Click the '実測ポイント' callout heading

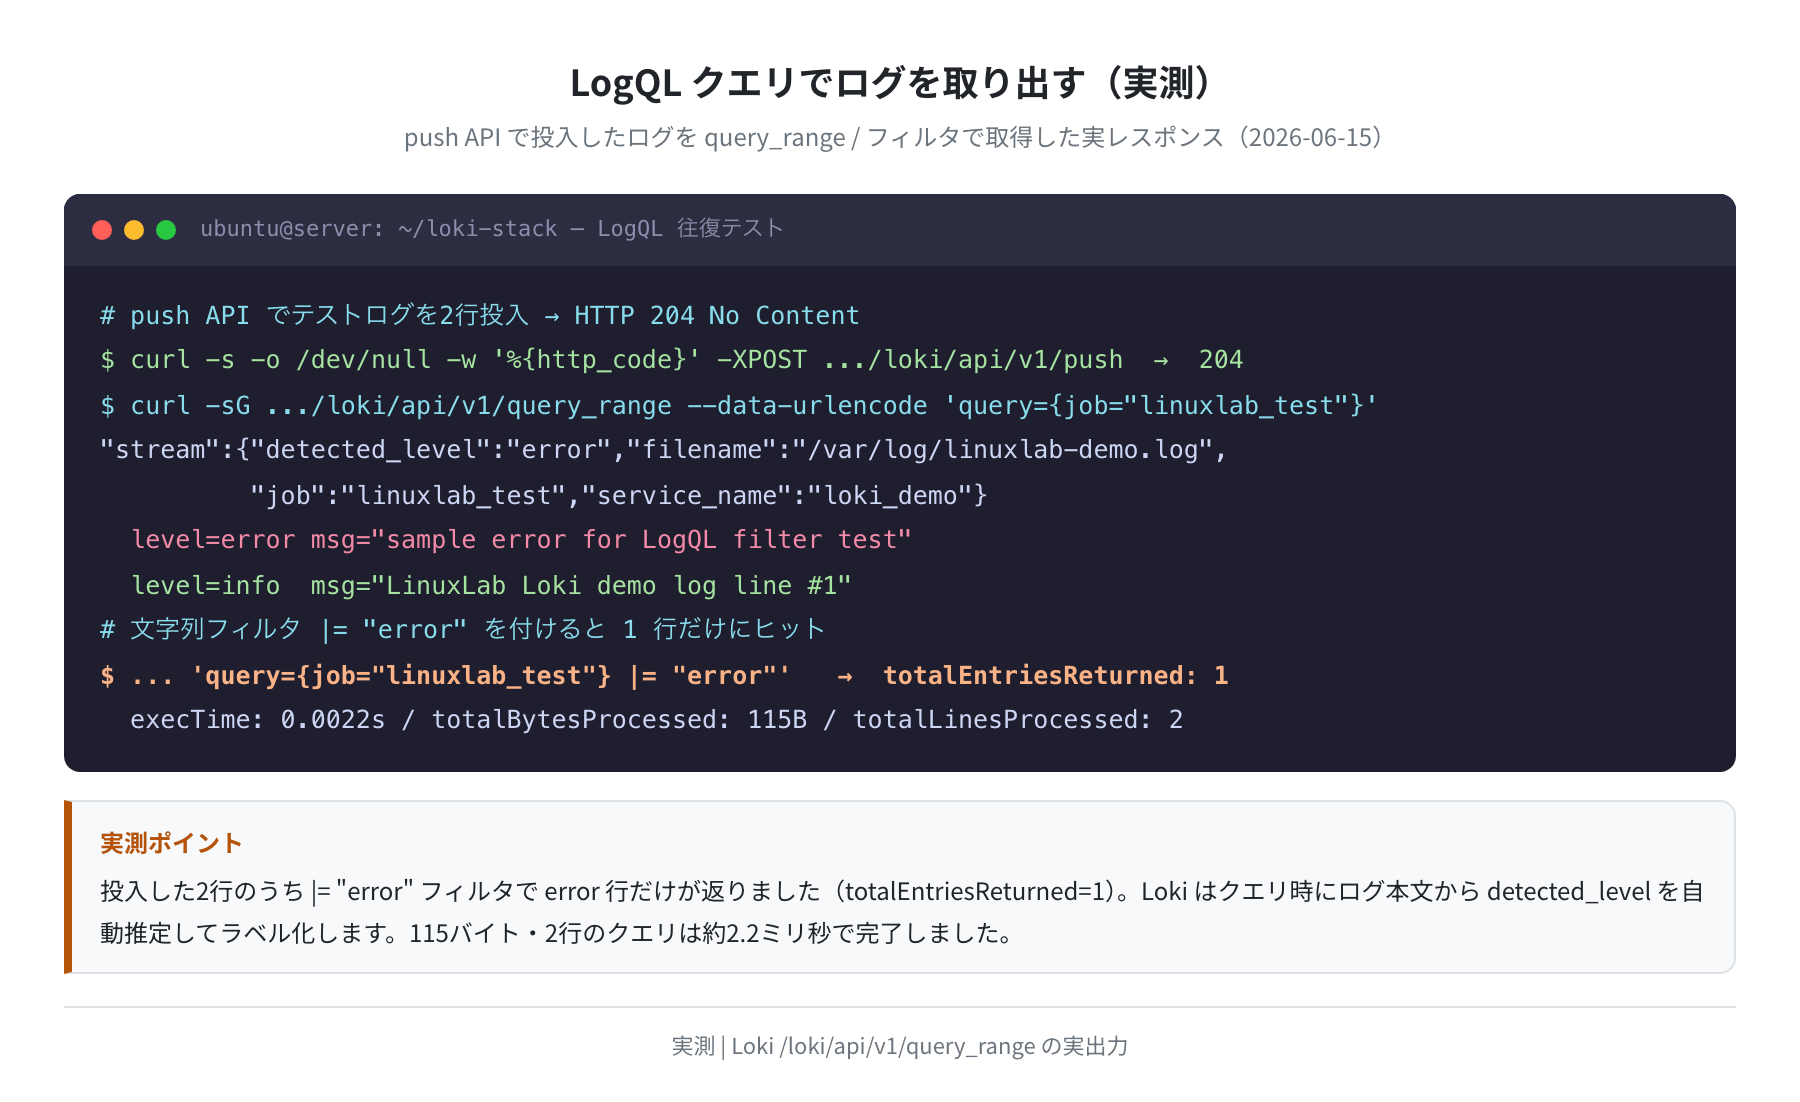pos(171,843)
